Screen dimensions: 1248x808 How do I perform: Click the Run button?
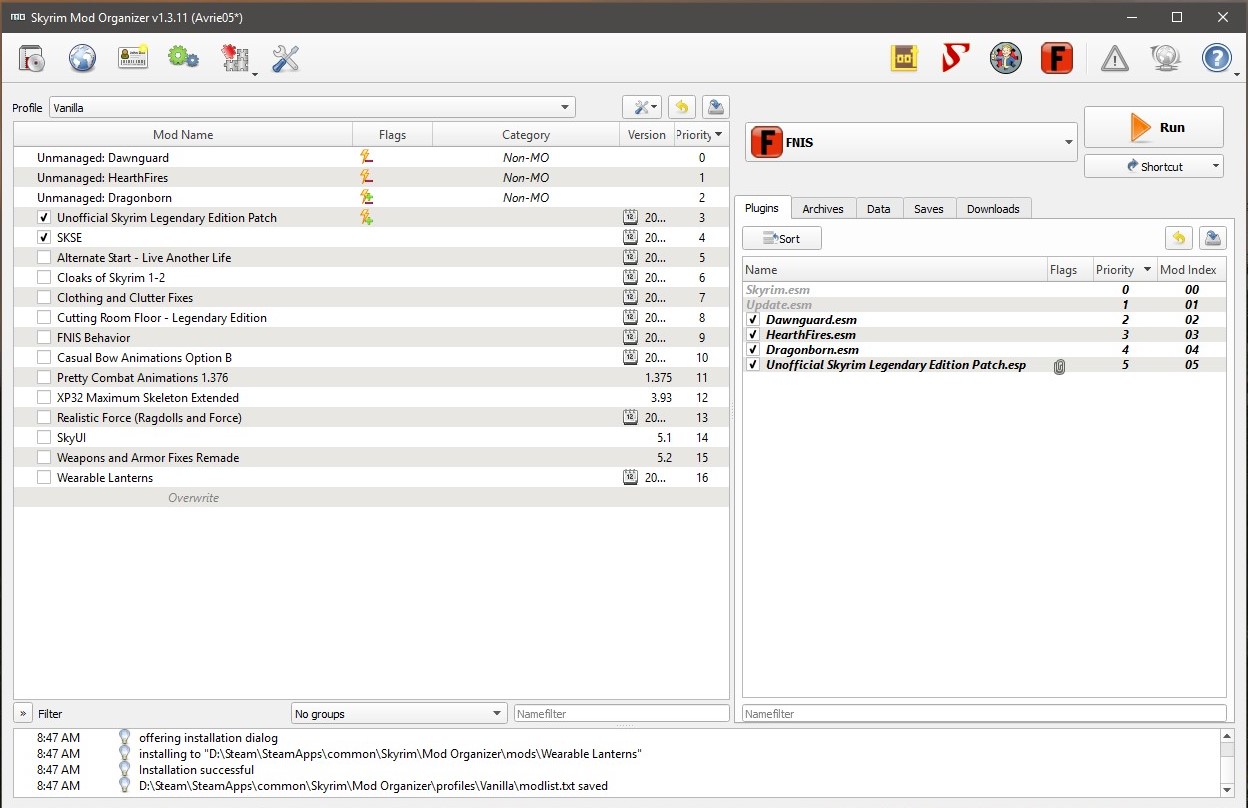(1154, 127)
